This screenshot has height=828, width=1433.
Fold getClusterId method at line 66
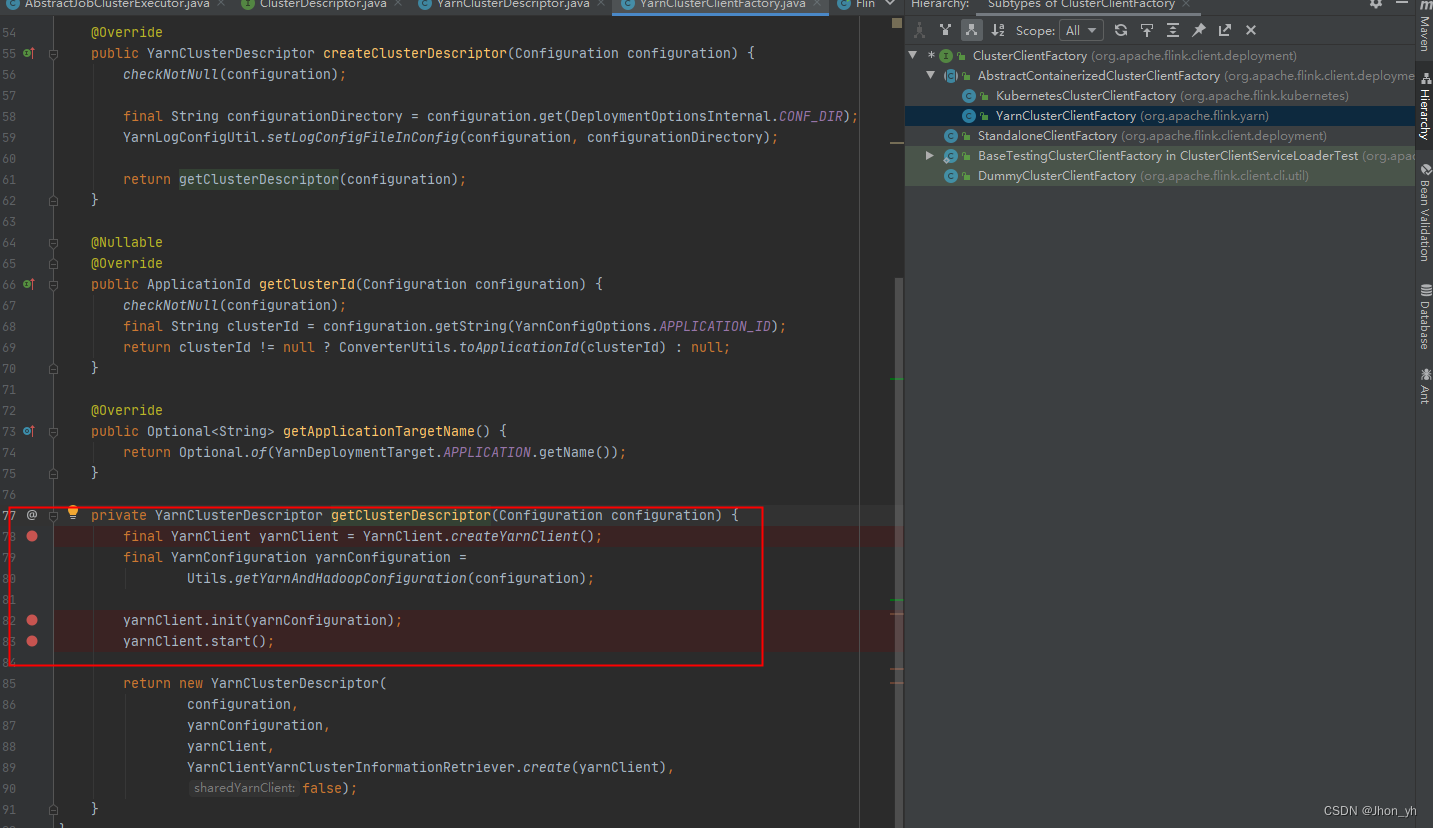(x=54, y=284)
